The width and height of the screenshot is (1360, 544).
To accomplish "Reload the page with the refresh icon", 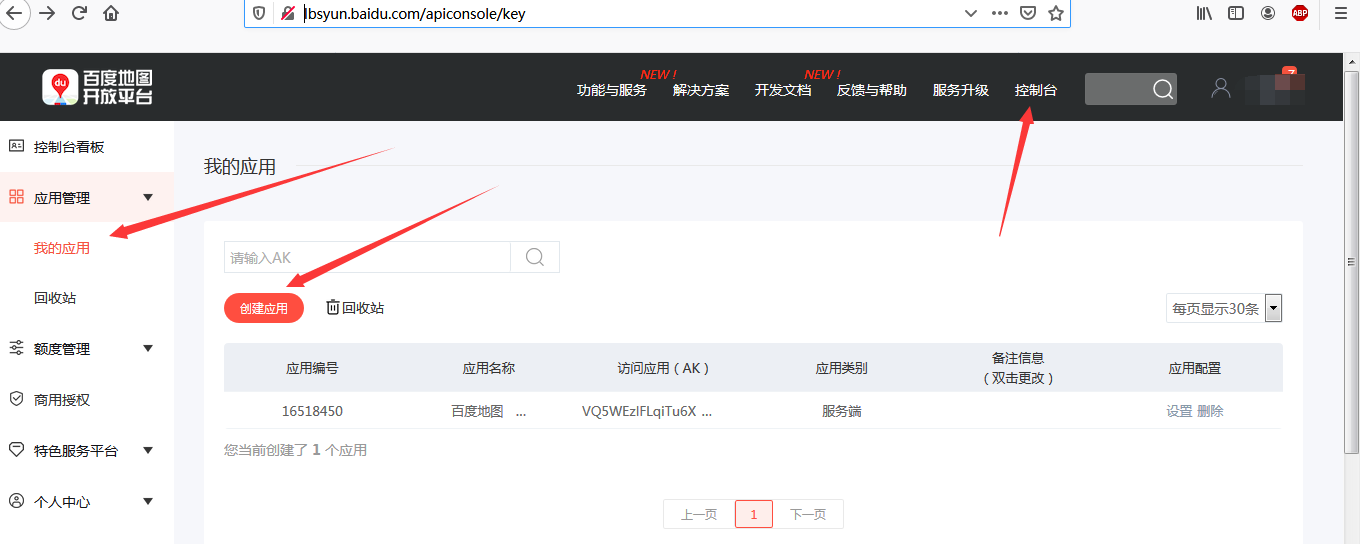I will click(79, 14).
